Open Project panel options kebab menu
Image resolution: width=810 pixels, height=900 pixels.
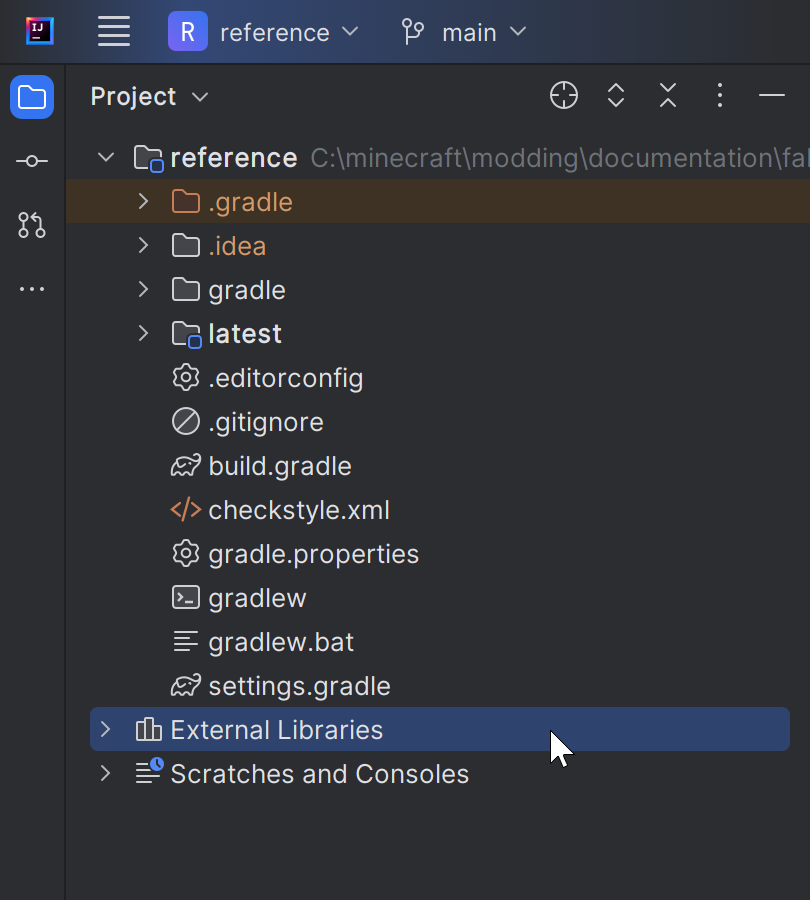(720, 96)
